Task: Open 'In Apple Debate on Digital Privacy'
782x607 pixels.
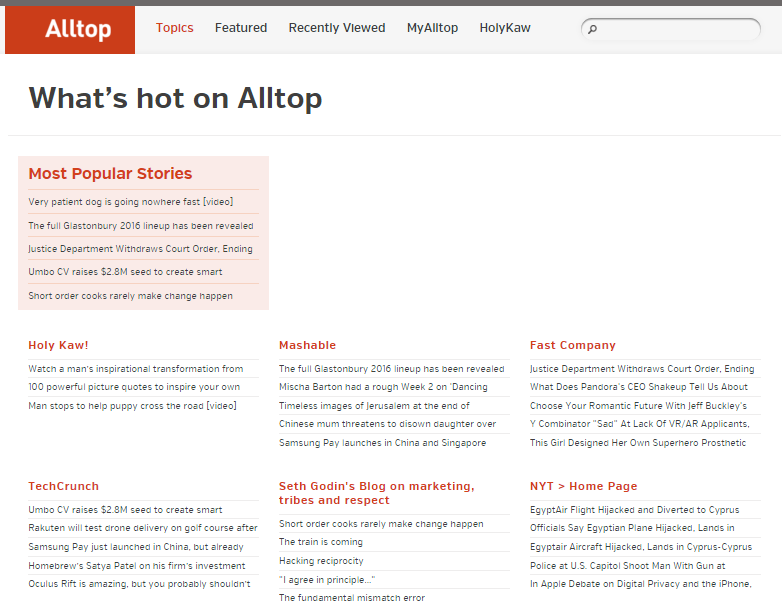Action: point(640,584)
